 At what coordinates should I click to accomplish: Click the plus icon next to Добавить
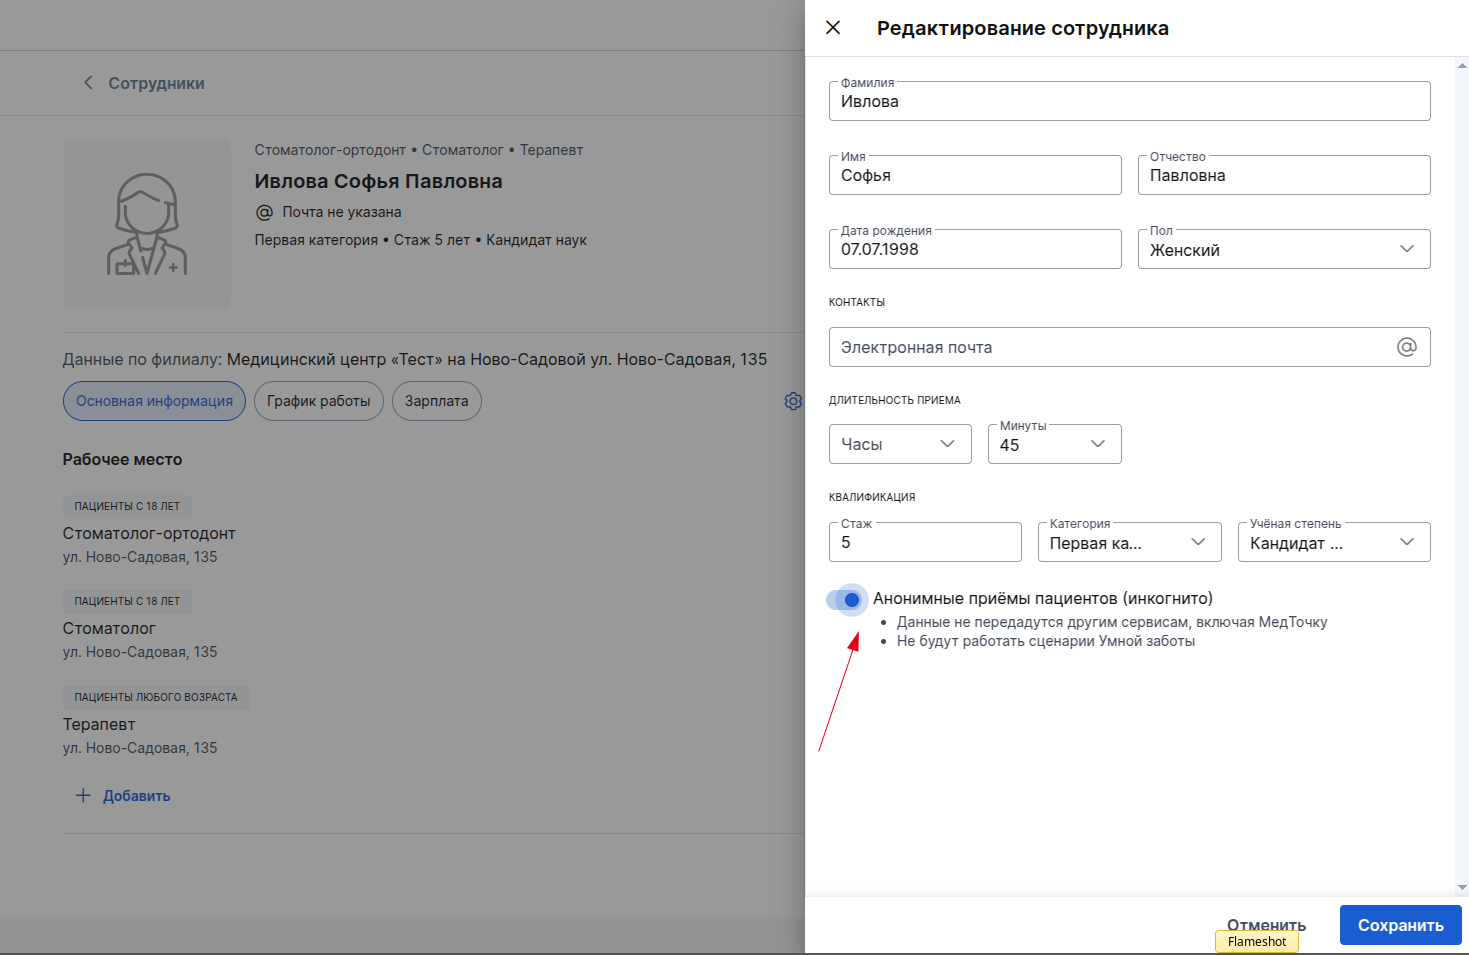tap(83, 796)
